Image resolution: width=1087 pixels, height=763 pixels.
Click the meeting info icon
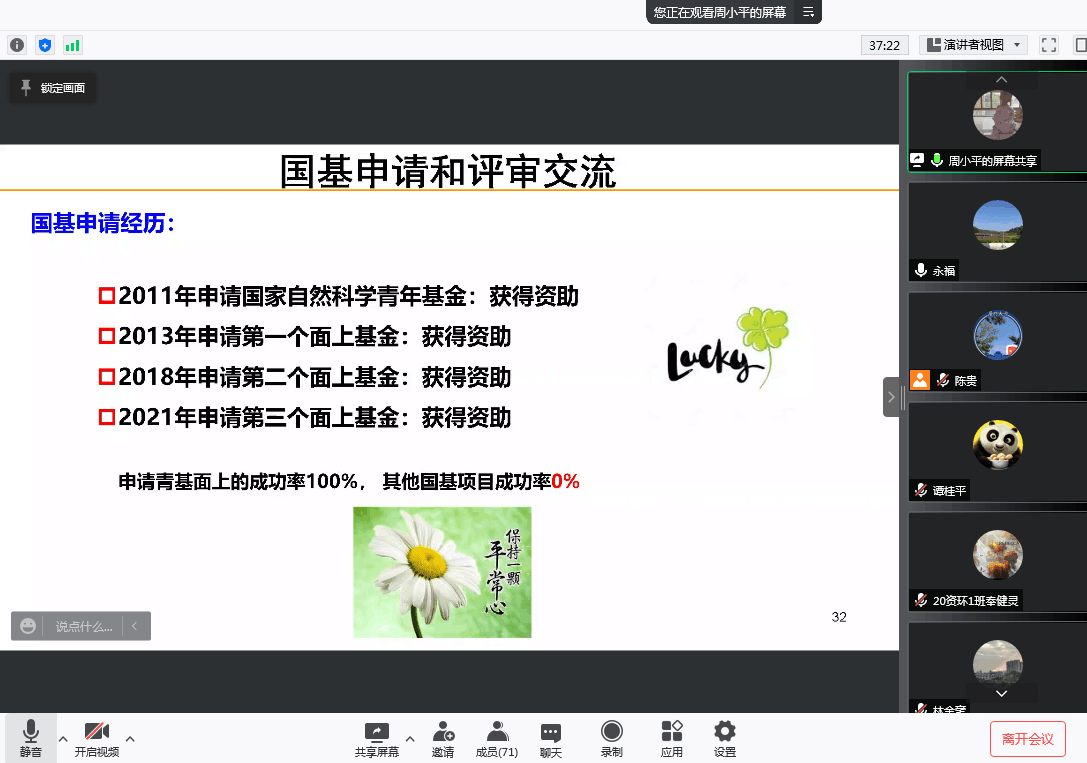pos(16,45)
